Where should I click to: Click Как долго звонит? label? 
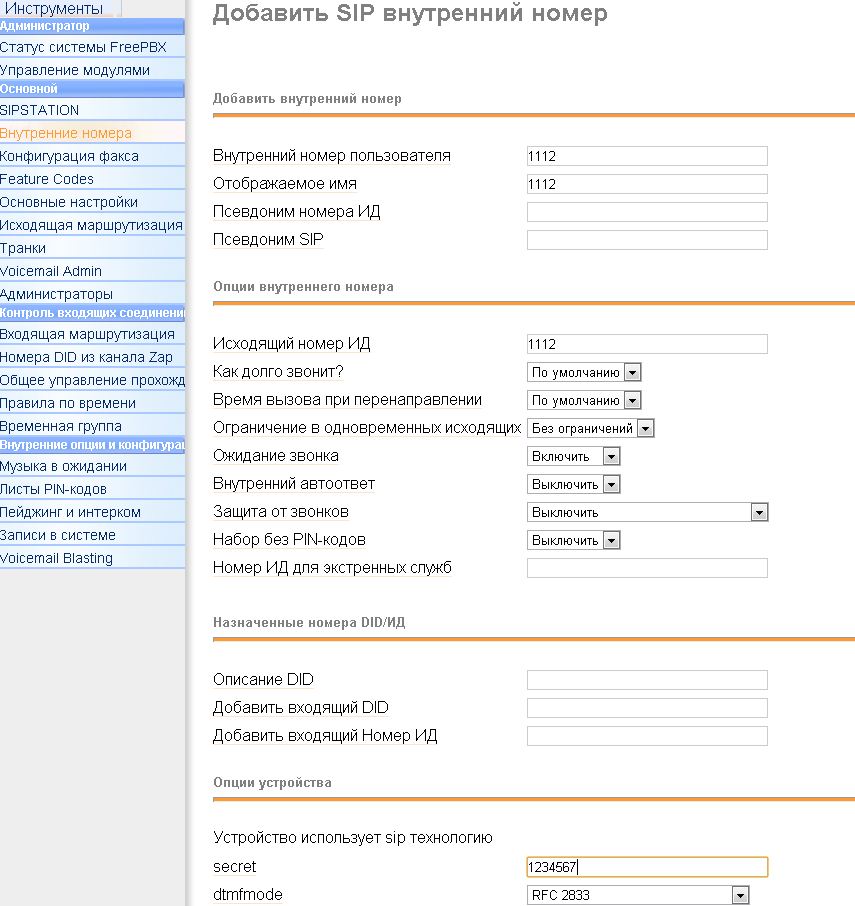pos(278,372)
